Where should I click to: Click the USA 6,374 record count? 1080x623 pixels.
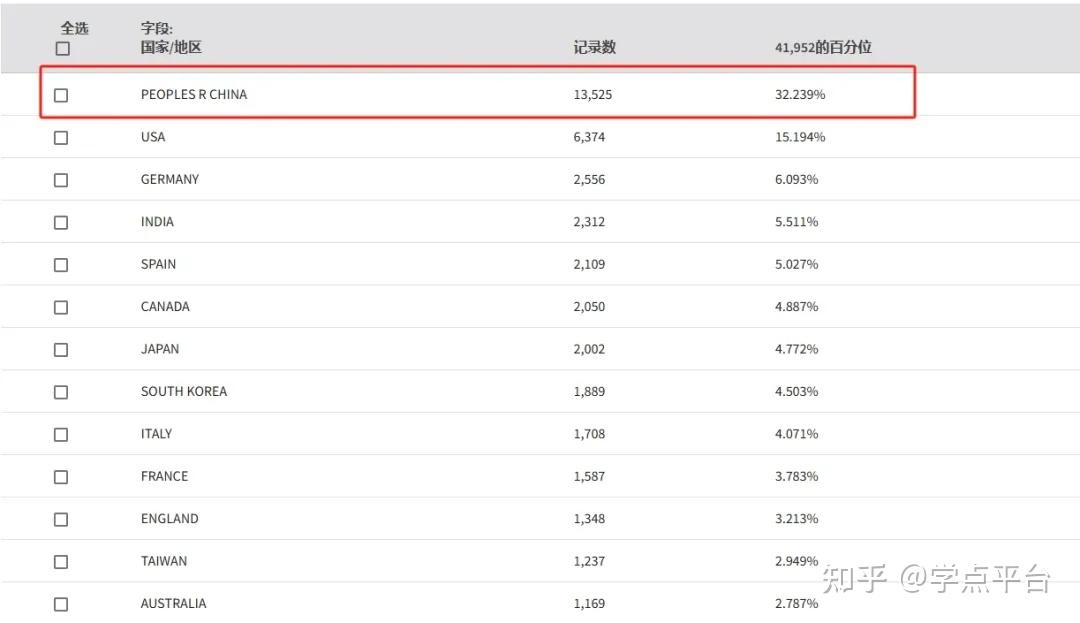[589, 137]
